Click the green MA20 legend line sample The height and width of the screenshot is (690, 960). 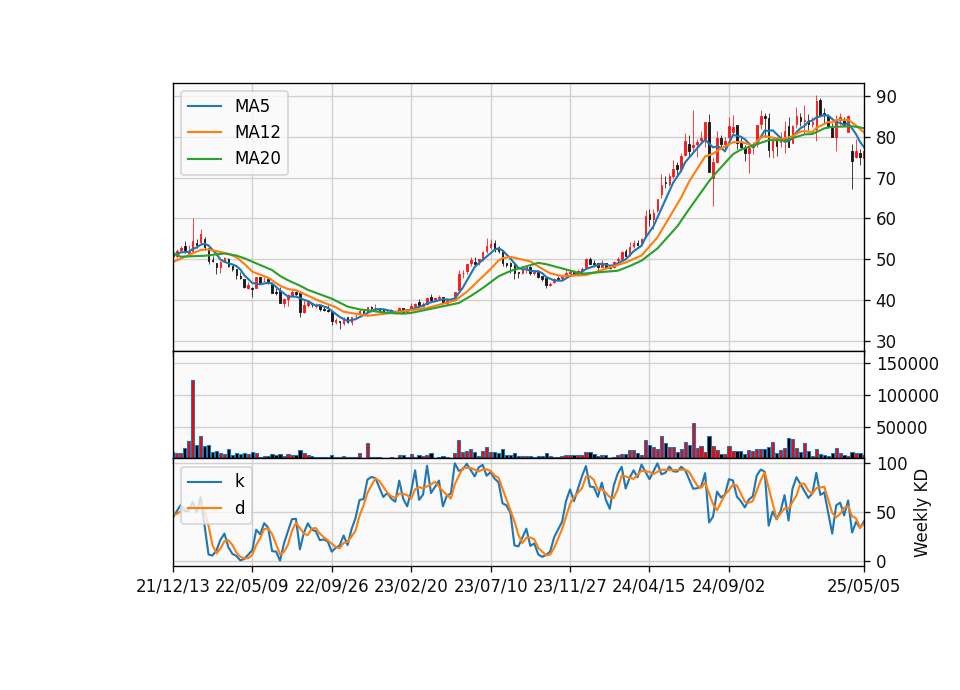tap(204, 159)
